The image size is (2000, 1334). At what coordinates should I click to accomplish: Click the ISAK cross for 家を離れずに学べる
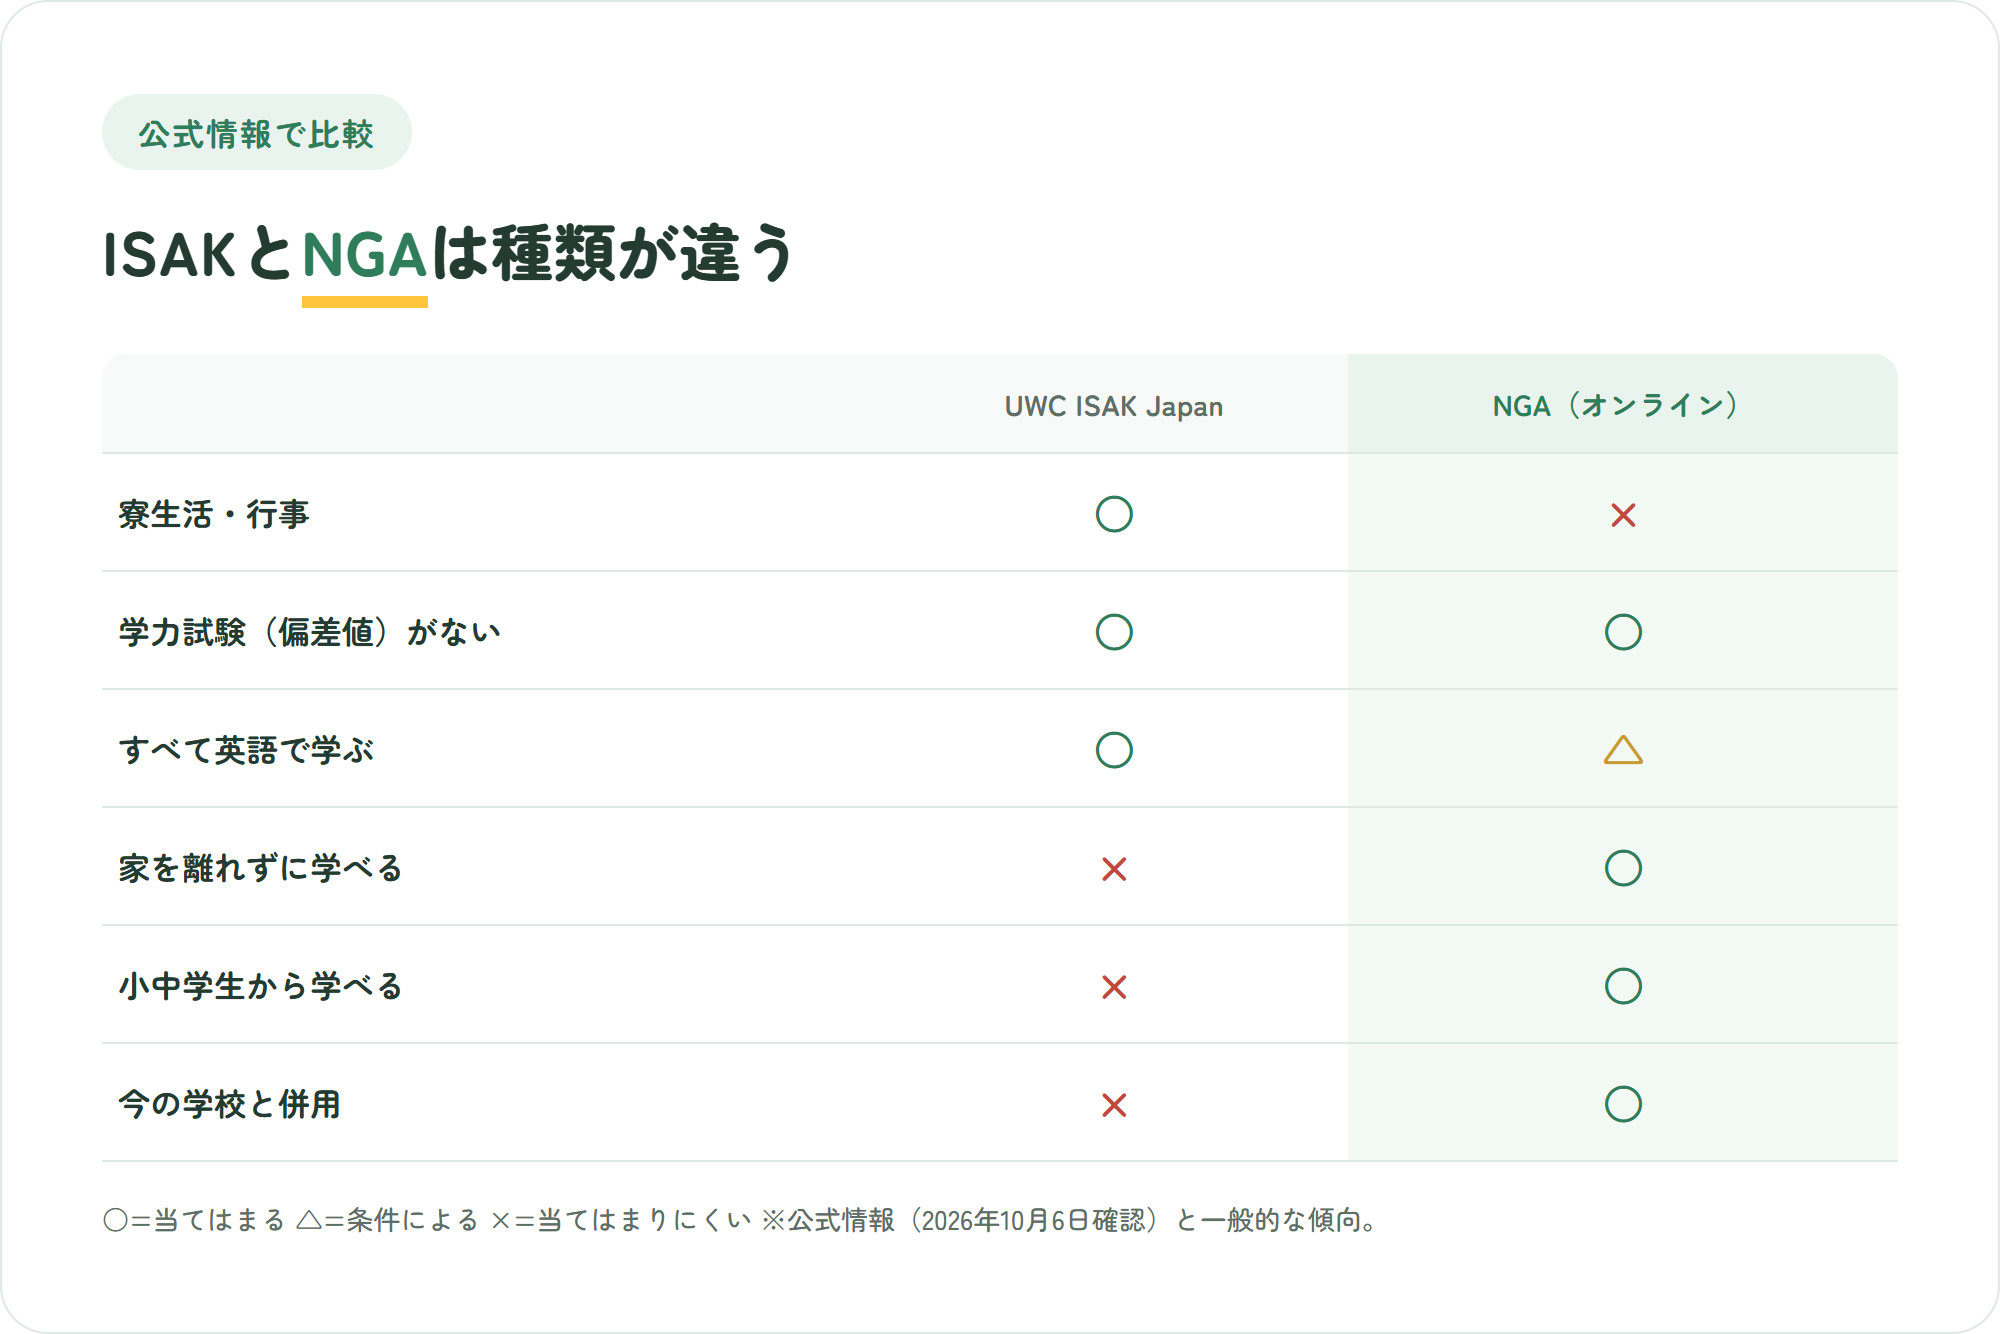pyautogui.click(x=1114, y=869)
